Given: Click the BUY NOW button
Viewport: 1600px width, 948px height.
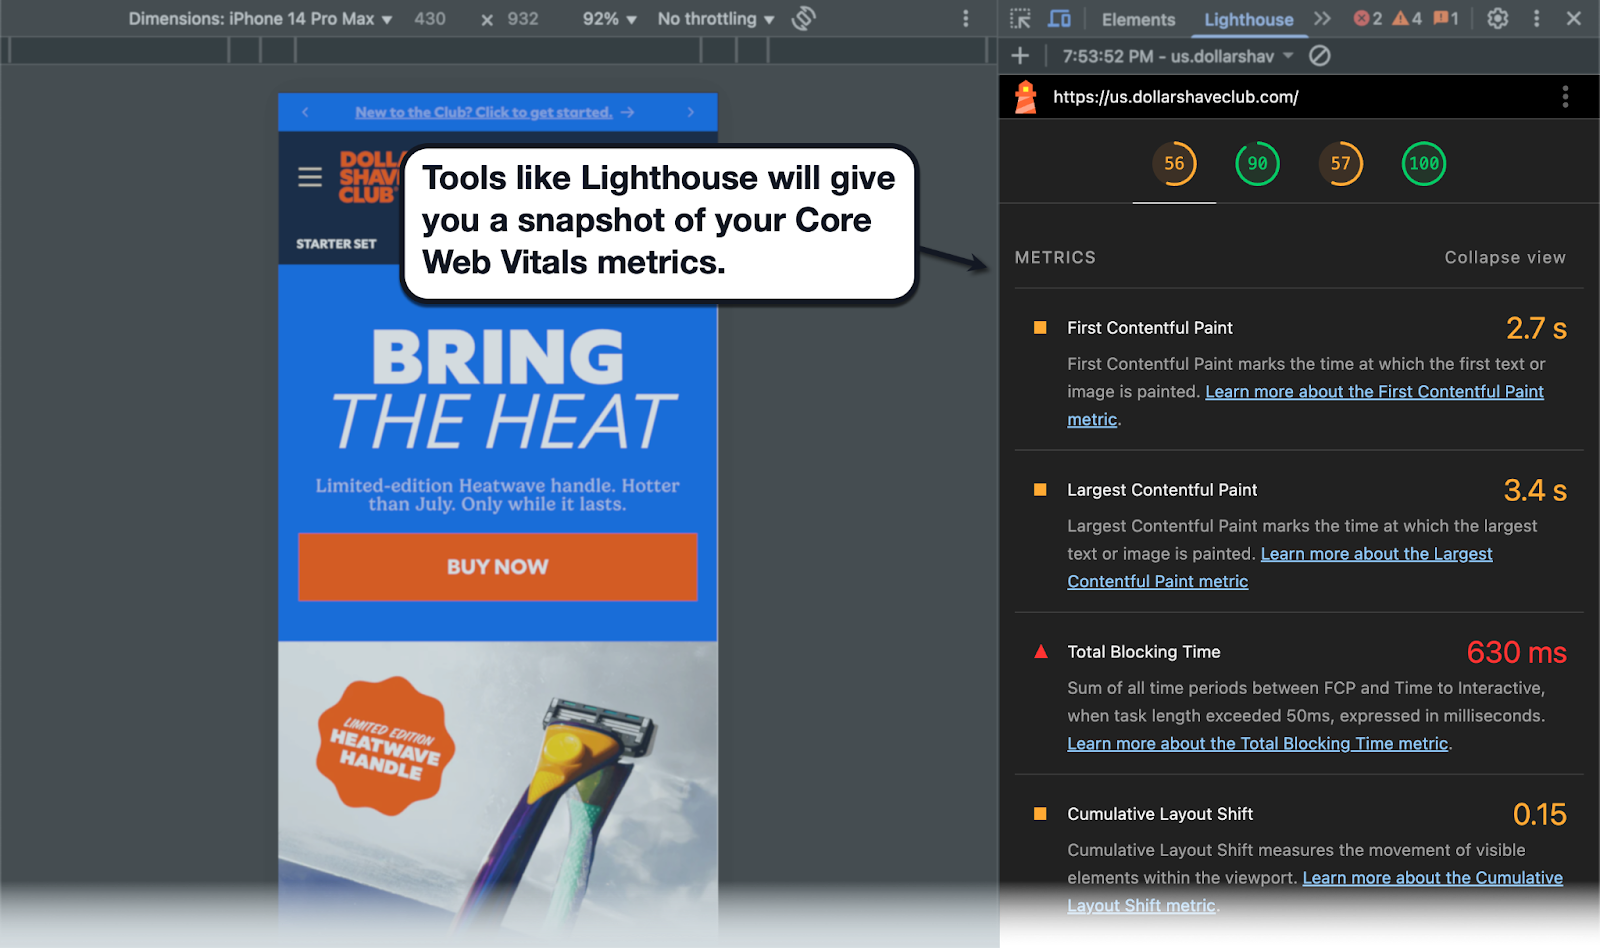Looking at the screenshot, I should [x=498, y=567].
